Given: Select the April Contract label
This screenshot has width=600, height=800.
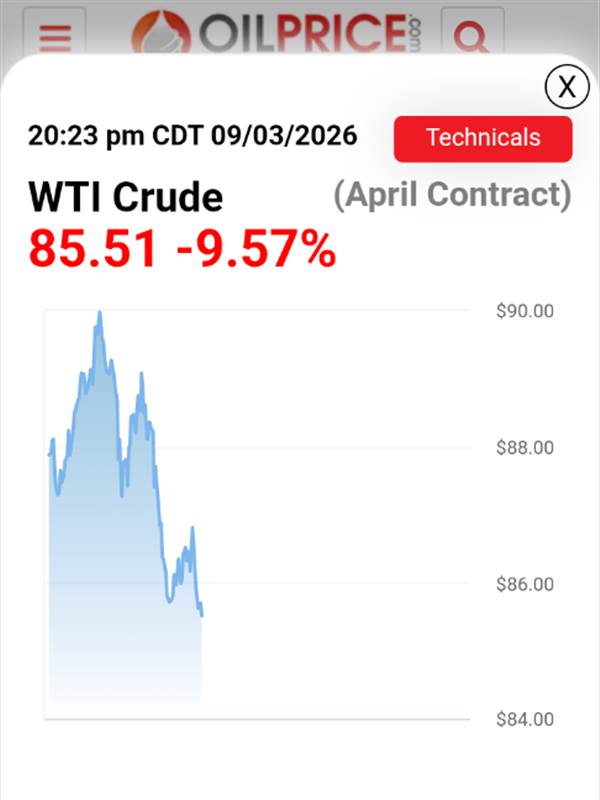Looking at the screenshot, I should coord(452,194).
